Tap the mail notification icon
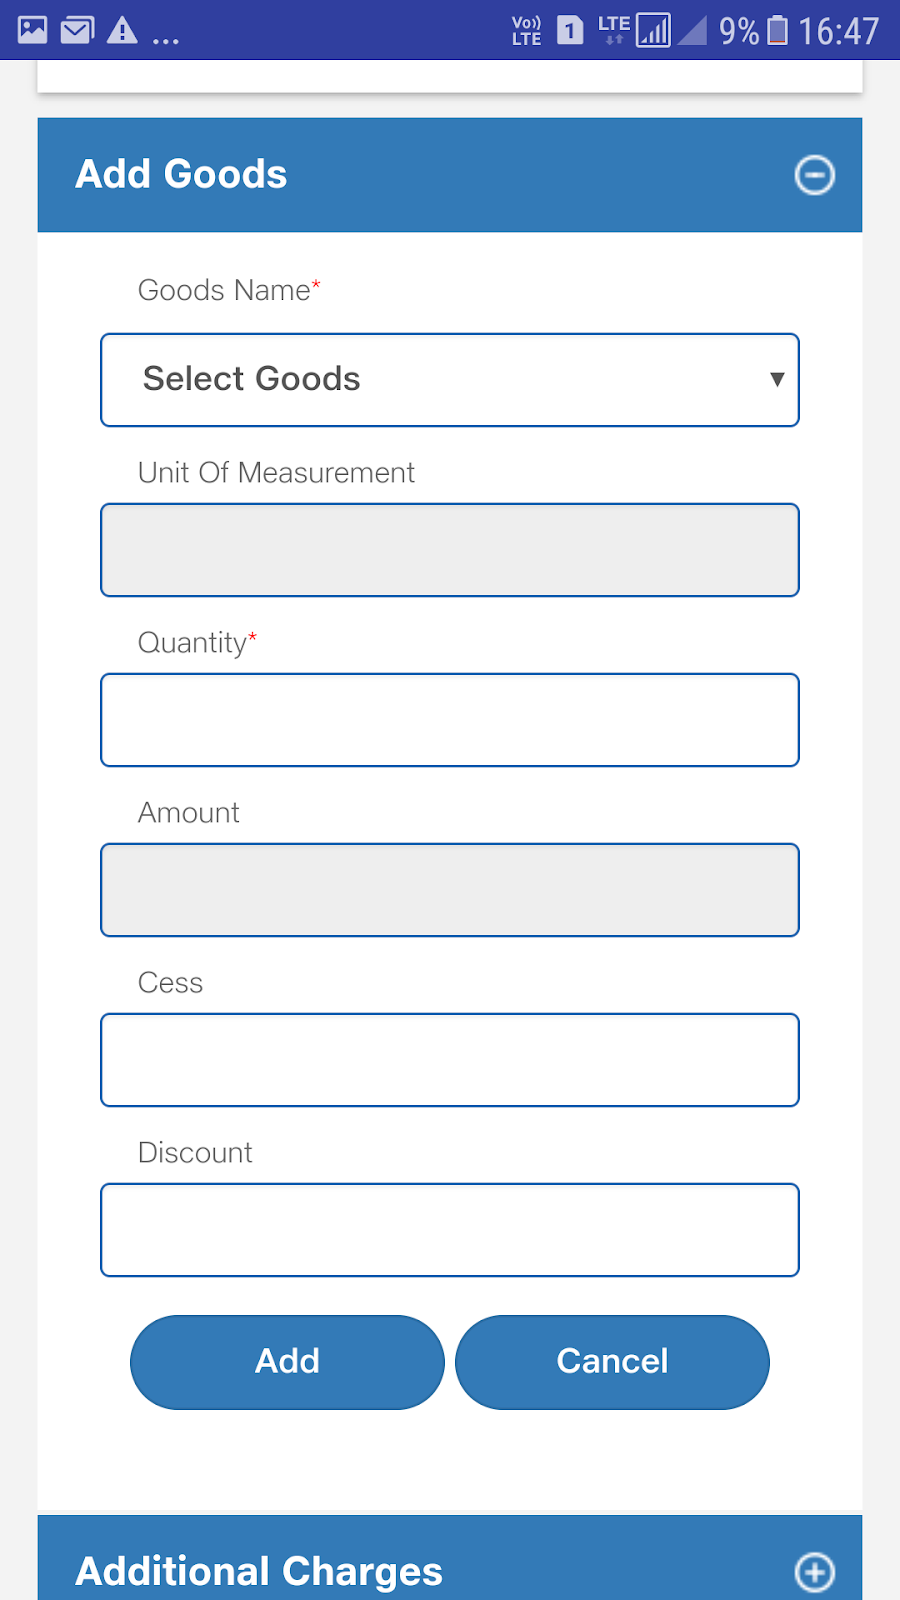The height and width of the screenshot is (1600, 900). point(77,30)
